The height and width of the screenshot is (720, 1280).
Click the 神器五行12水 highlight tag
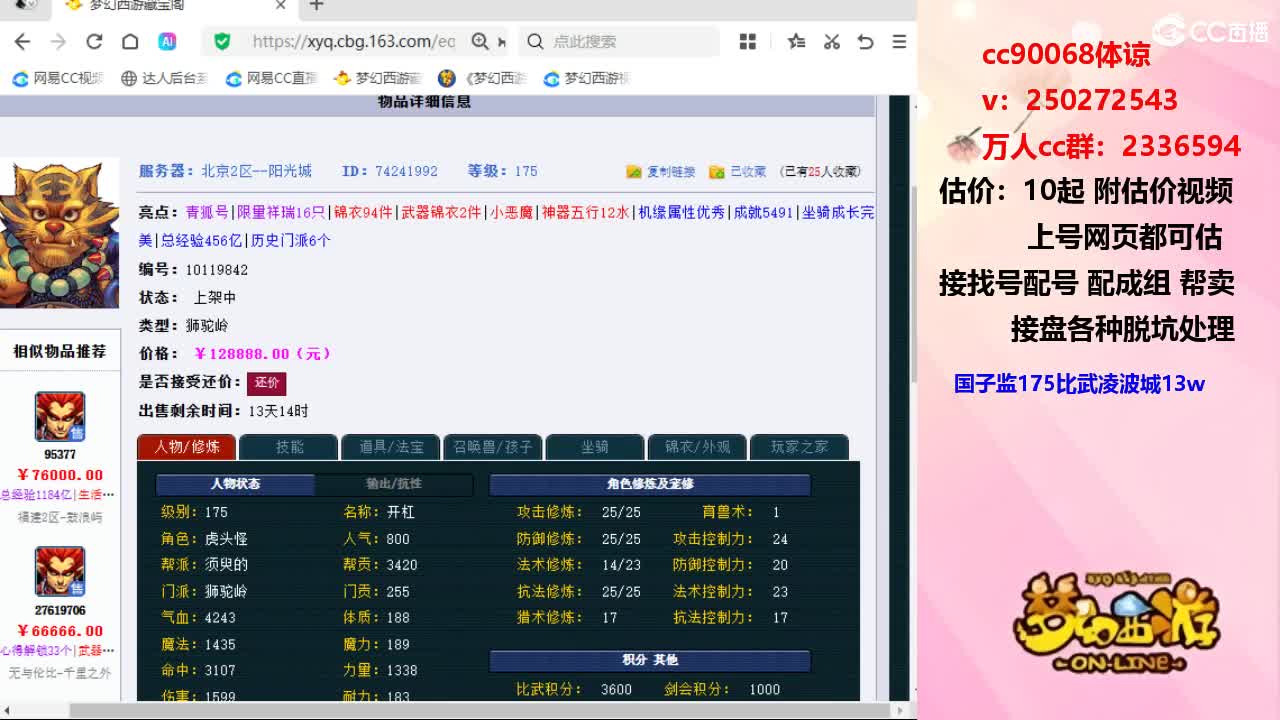pyautogui.click(x=586, y=213)
